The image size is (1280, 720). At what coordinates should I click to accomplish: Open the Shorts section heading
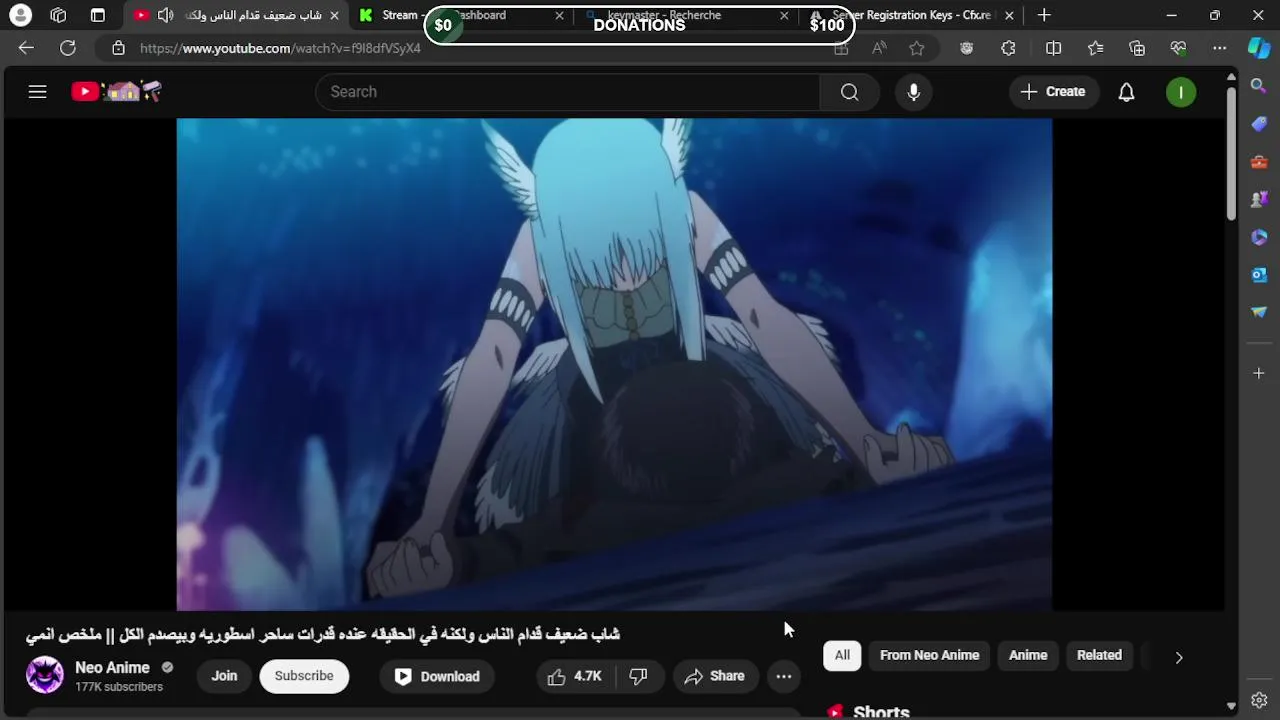[881, 712]
